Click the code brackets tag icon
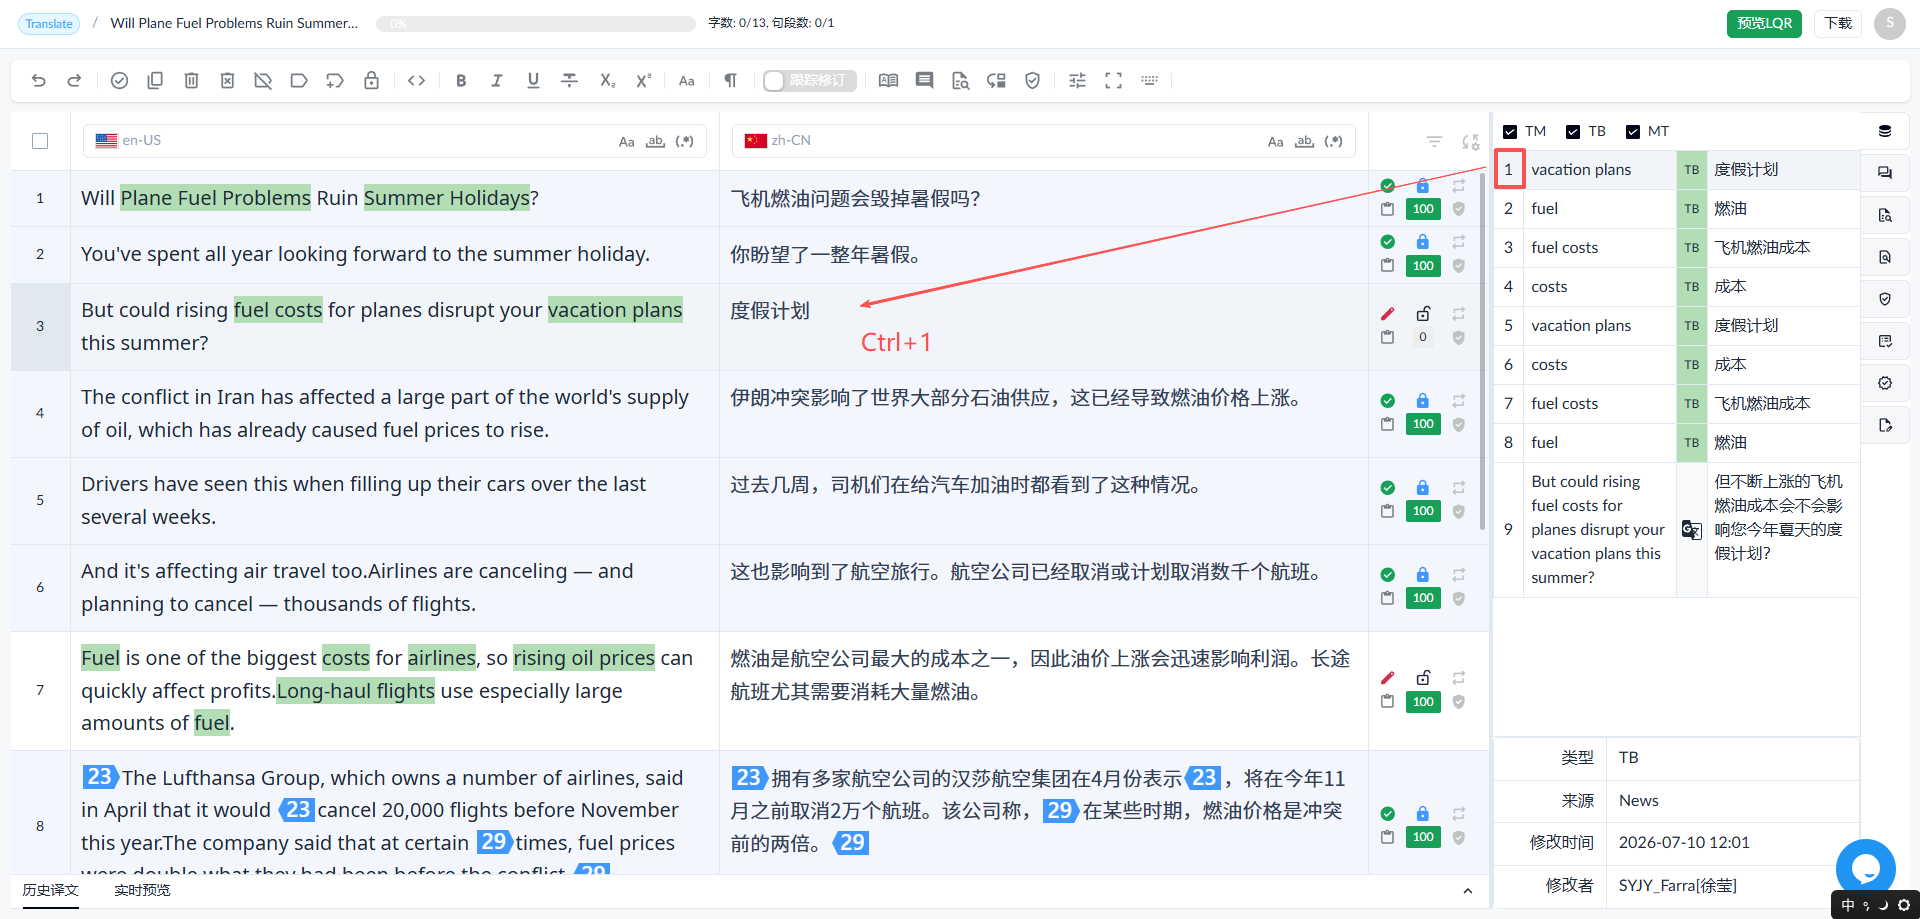The width and height of the screenshot is (1920, 919). point(417,81)
